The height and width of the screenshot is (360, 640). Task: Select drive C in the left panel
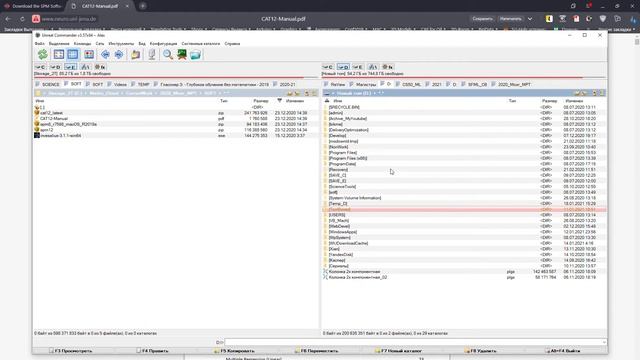tap(40, 67)
